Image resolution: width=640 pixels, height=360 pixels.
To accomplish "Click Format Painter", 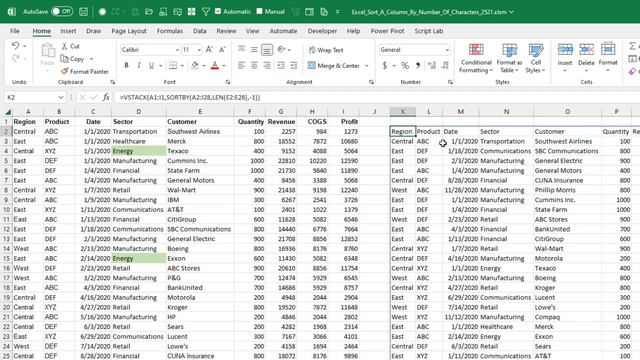I will coord(84,71).
